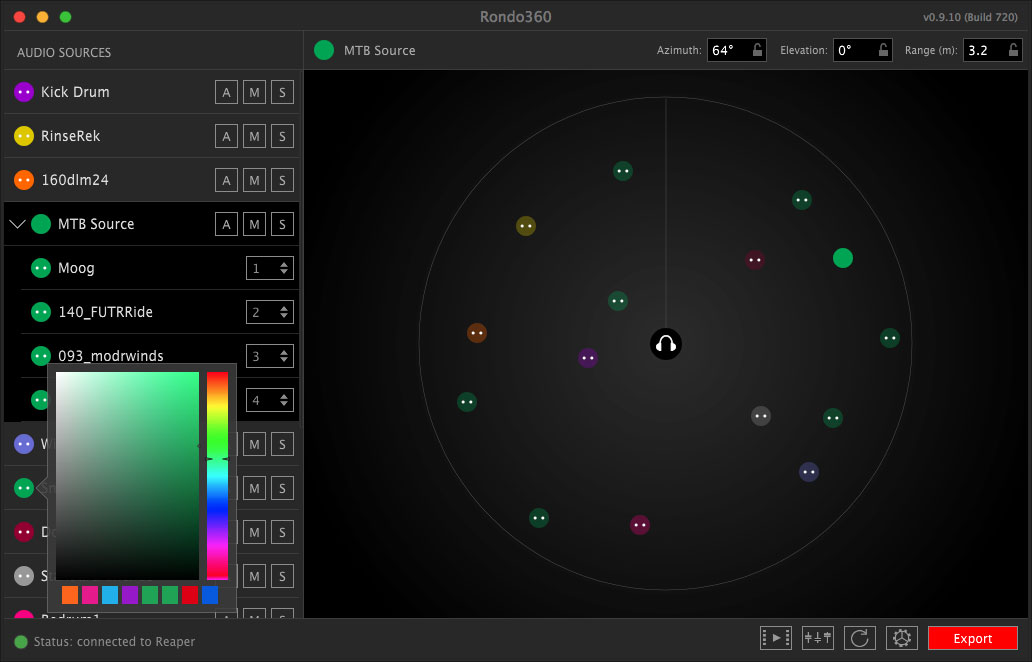Toggle the Azimuth lock icon
Screen dimensions: 1032x662
click(x=758, y=50)
